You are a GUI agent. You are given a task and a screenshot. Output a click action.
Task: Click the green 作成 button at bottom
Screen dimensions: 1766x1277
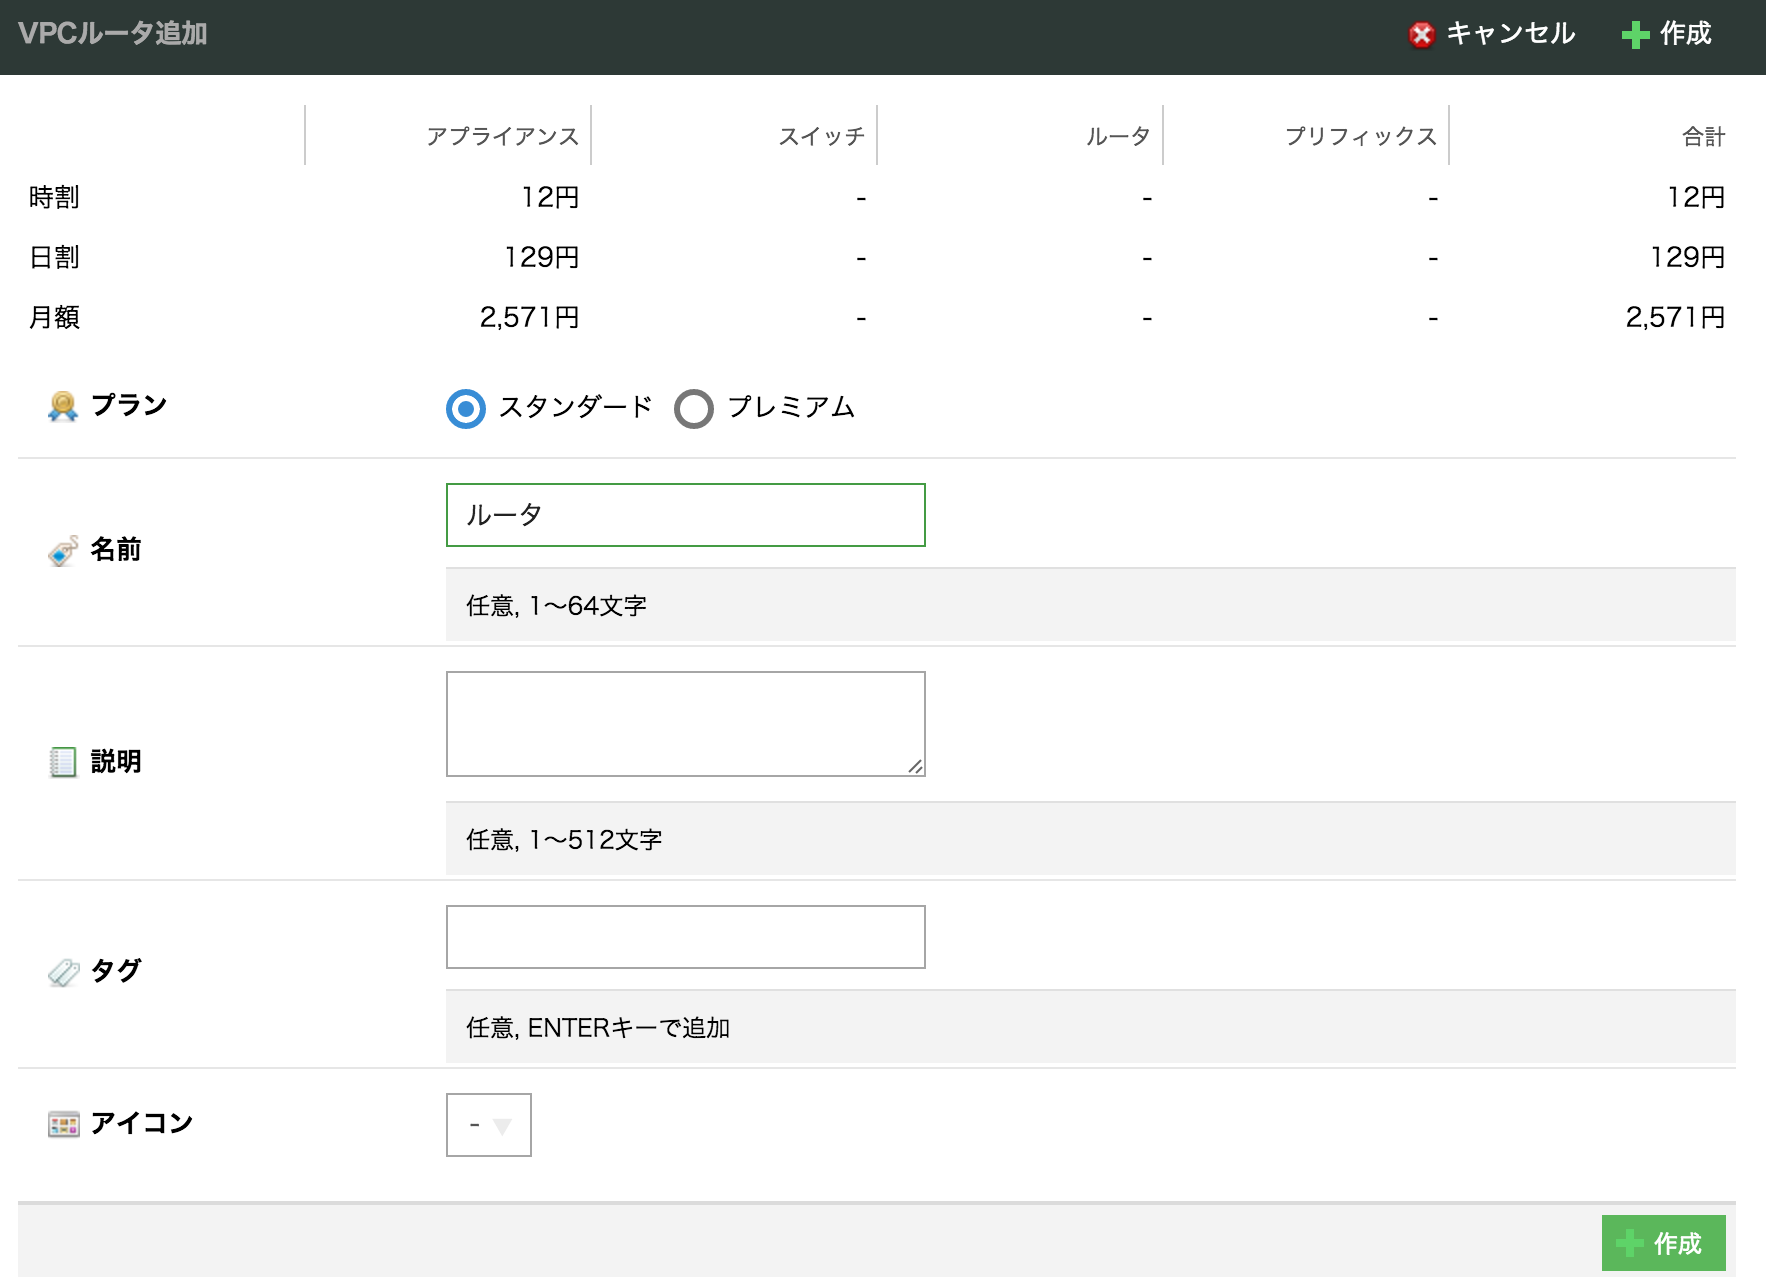click(x=1663, y=1243)
